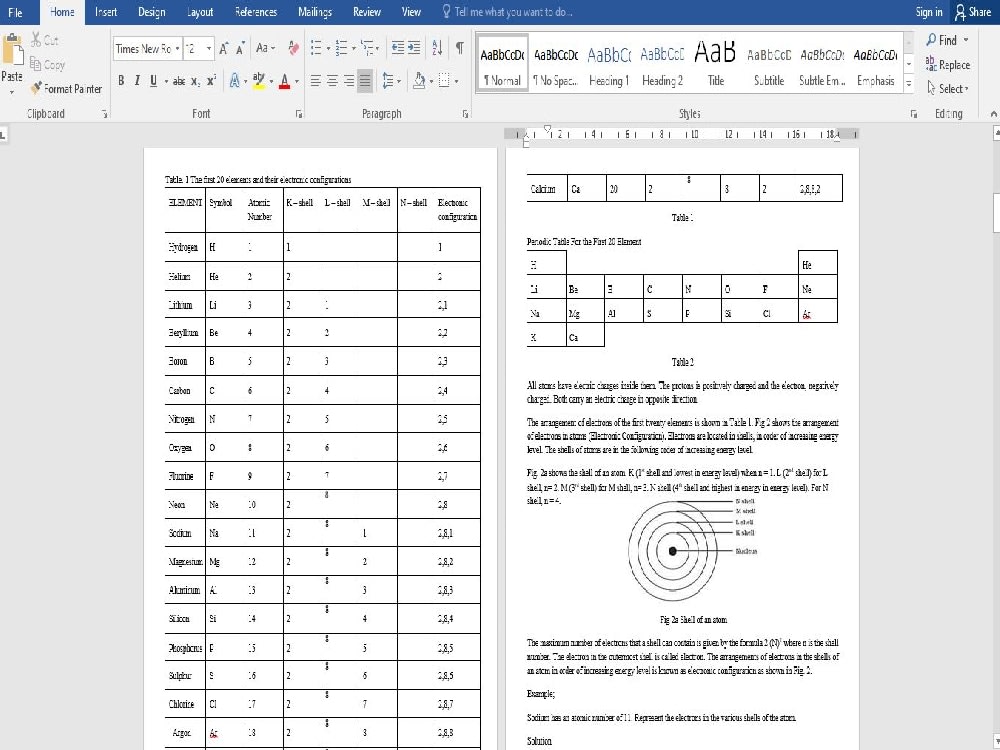Activate the Format Painter
1000x750 pixels.
click(66, 88)
